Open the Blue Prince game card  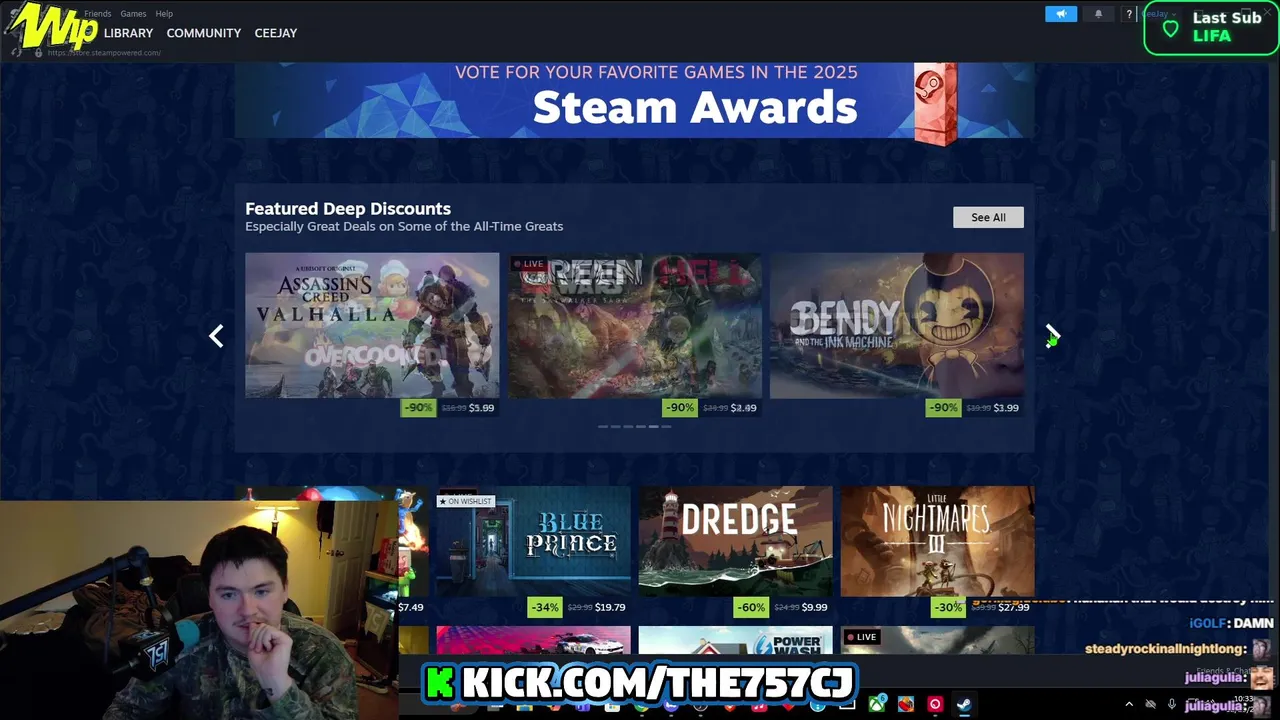coord(533,541)
